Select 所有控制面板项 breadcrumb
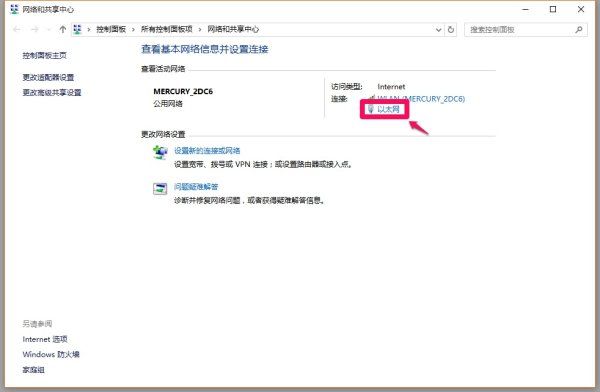The width and height of the screenshot is (600, 392). [x=166, y=29]
